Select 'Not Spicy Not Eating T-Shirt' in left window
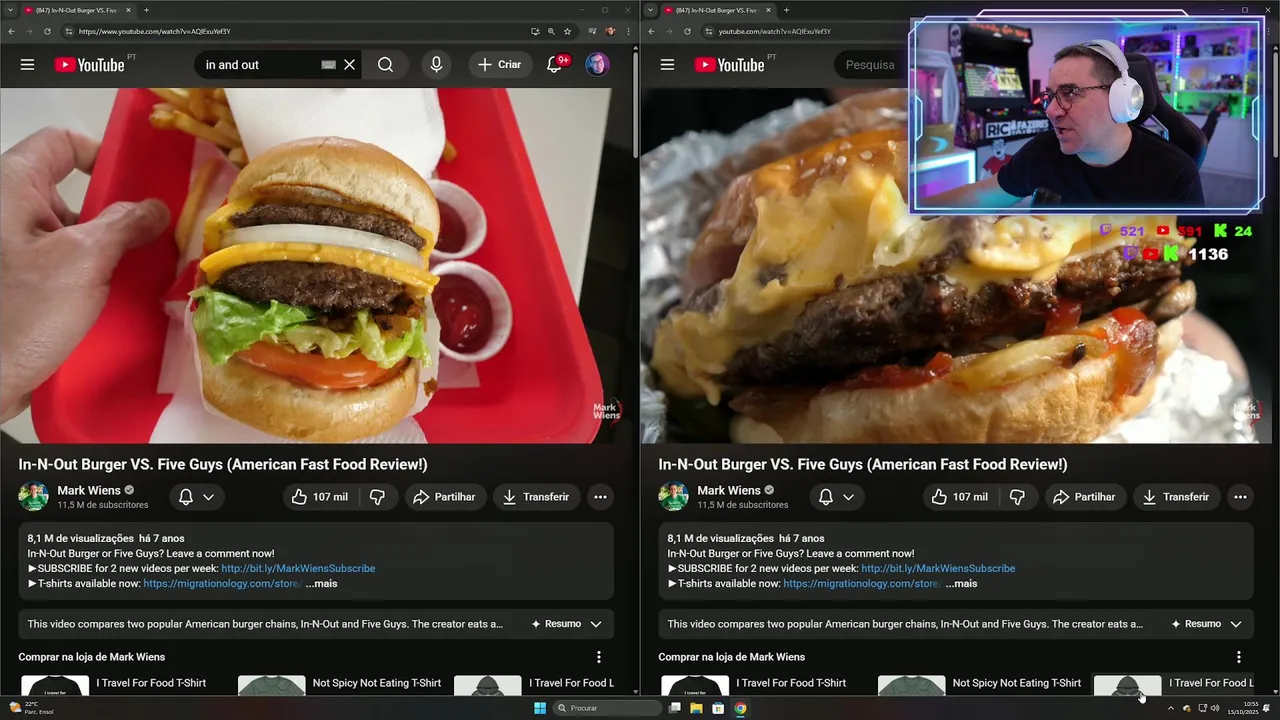Screen dimensions: 1280x720 point(377,683)
